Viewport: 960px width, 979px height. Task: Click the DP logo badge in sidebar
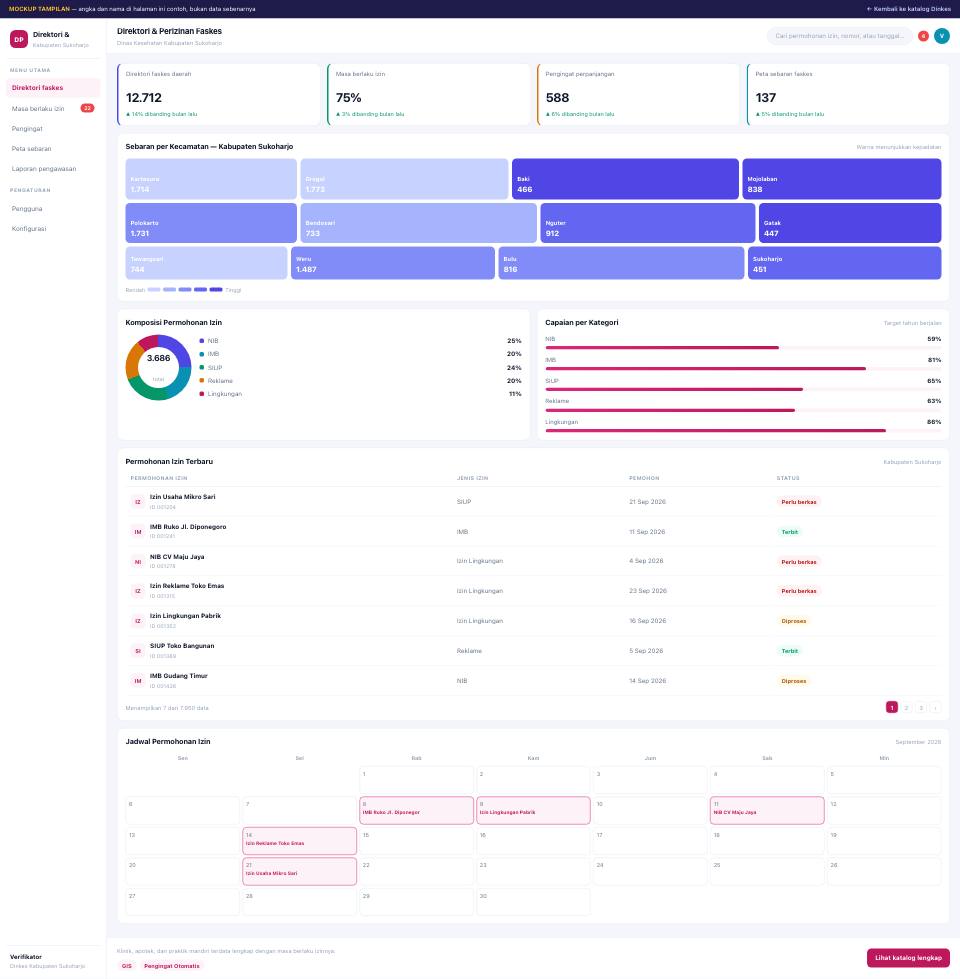pos(19,39)
